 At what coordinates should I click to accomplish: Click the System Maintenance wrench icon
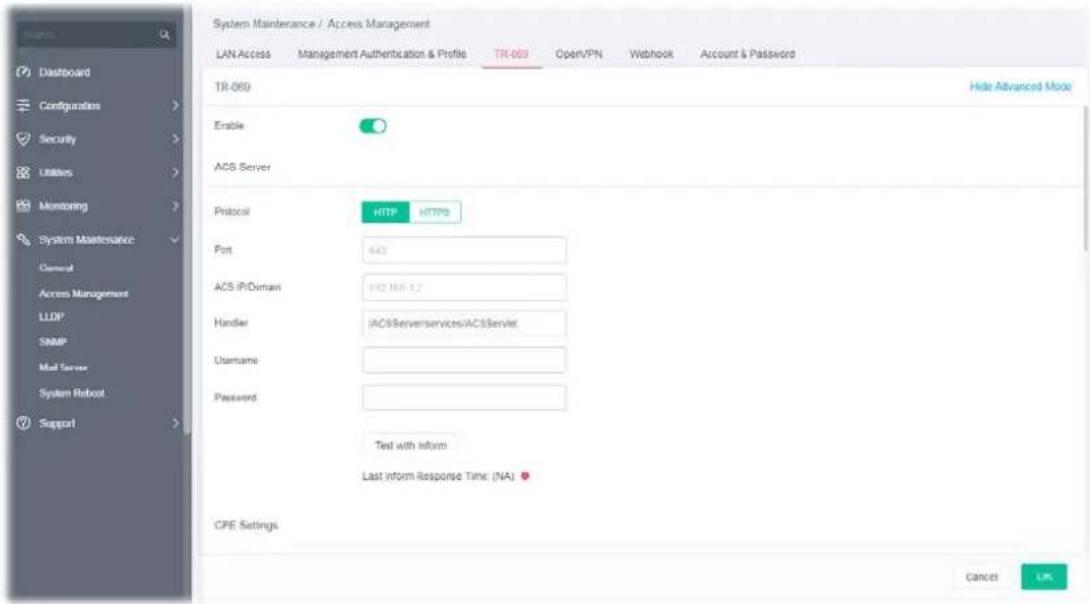pyautogui.click(x=24, y=239)
